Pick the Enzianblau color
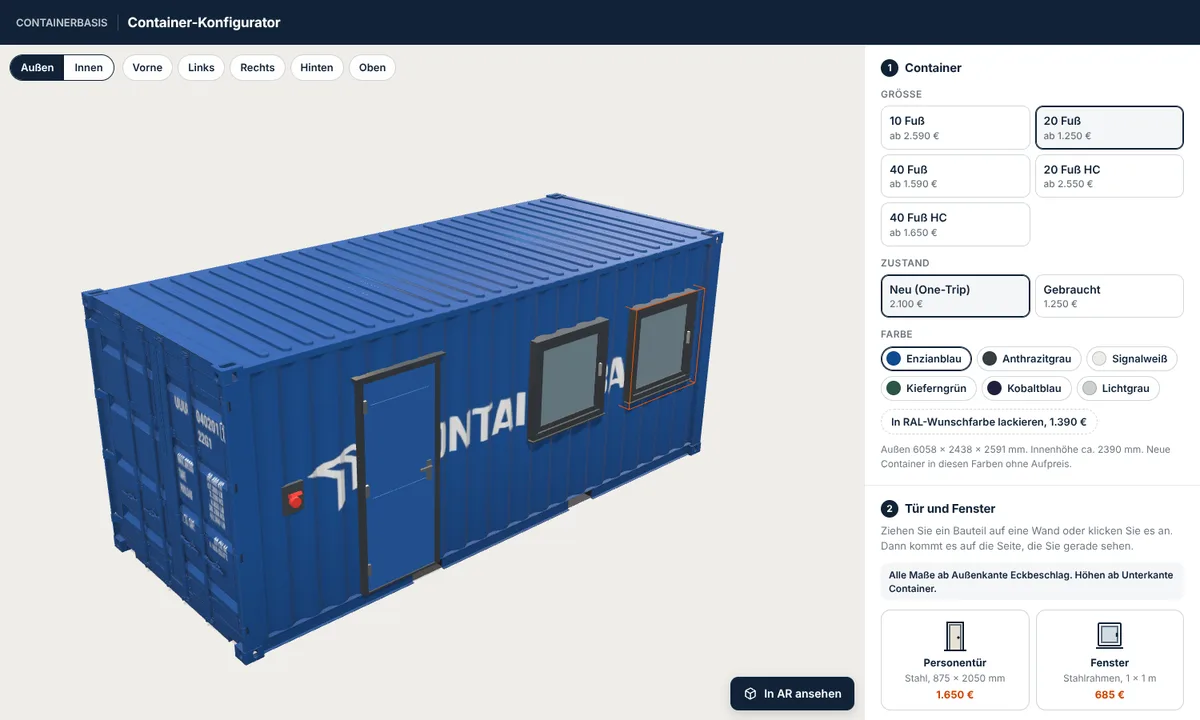 926,358
